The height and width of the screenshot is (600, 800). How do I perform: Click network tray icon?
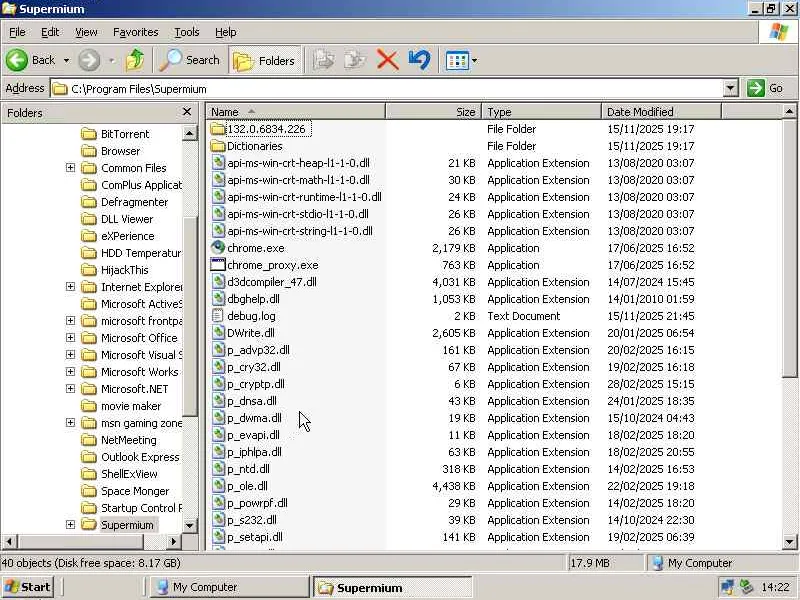728,587
